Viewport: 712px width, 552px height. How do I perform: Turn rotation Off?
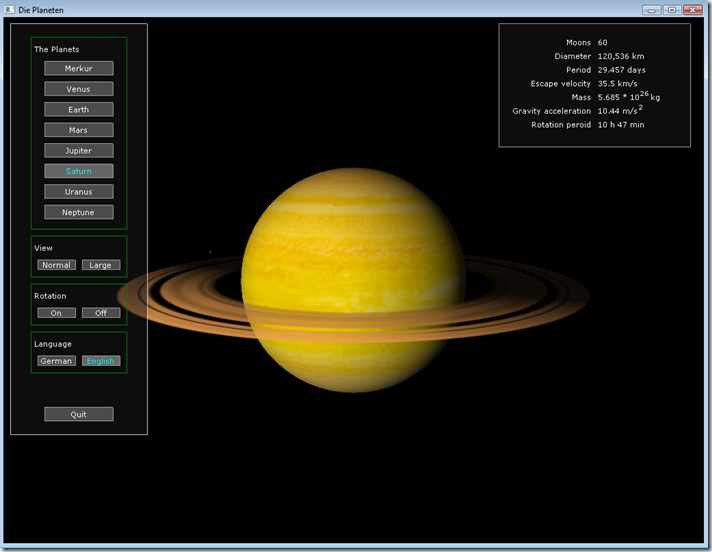[101, 313]
